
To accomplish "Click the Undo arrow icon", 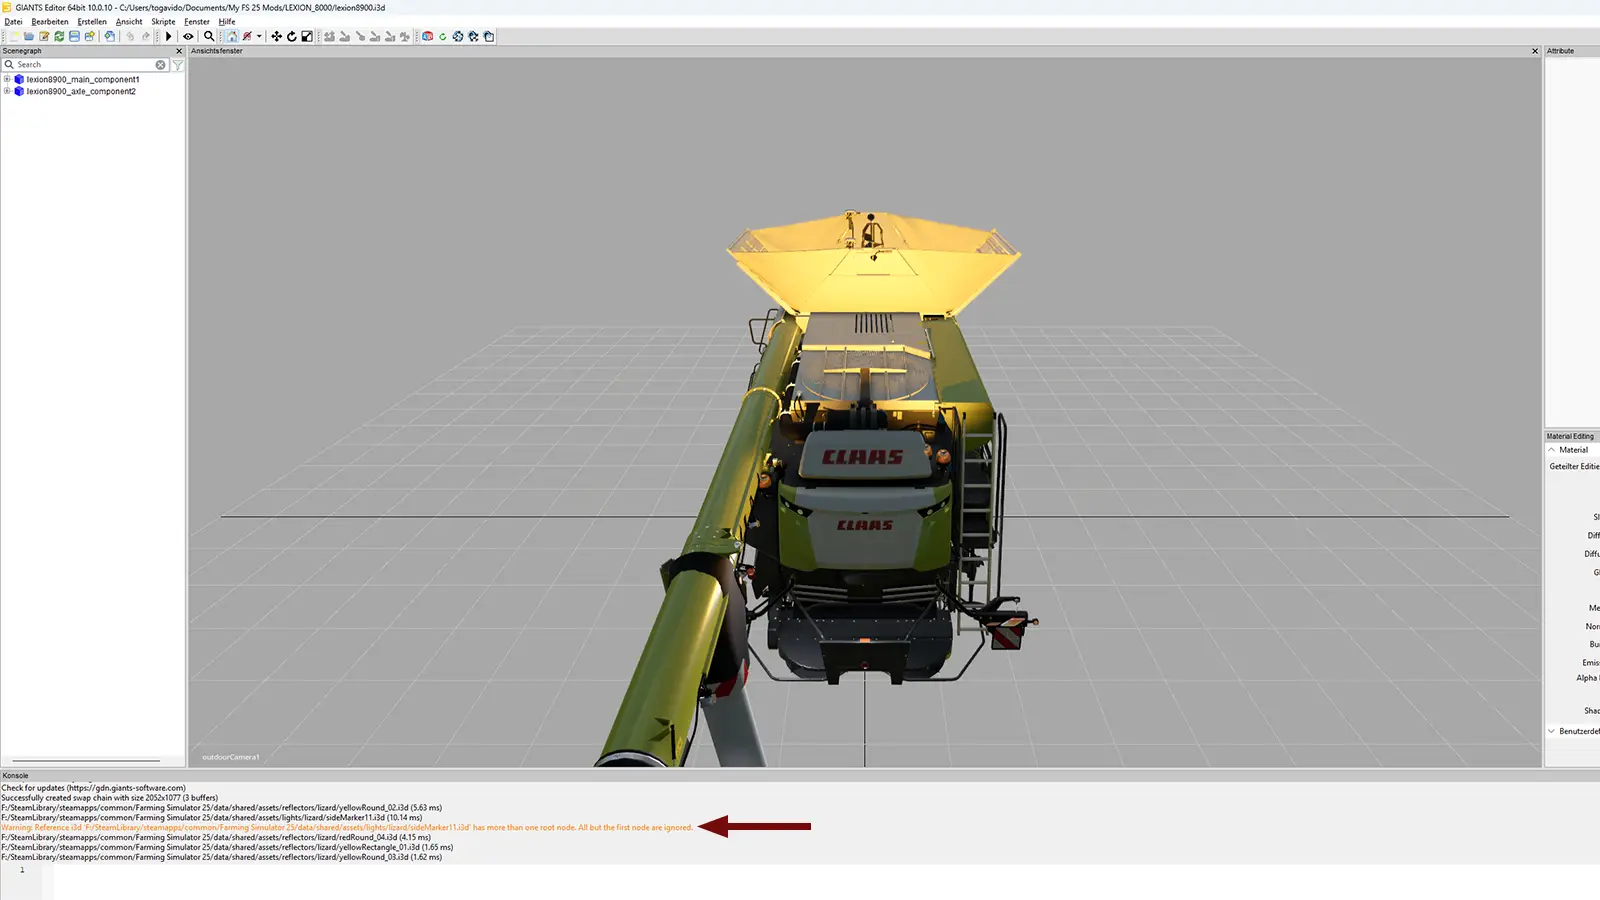I will 129,36.
